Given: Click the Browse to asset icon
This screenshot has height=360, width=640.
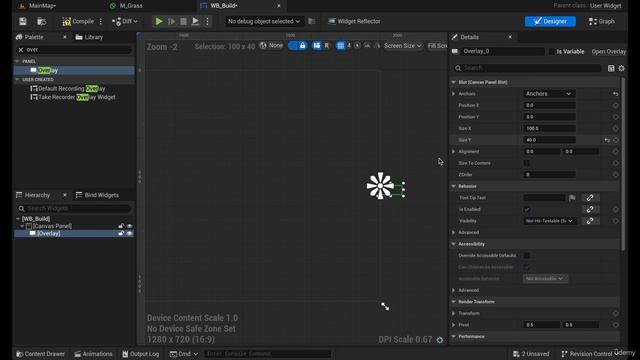Looking at the screenshot, I should click(41, 21).
